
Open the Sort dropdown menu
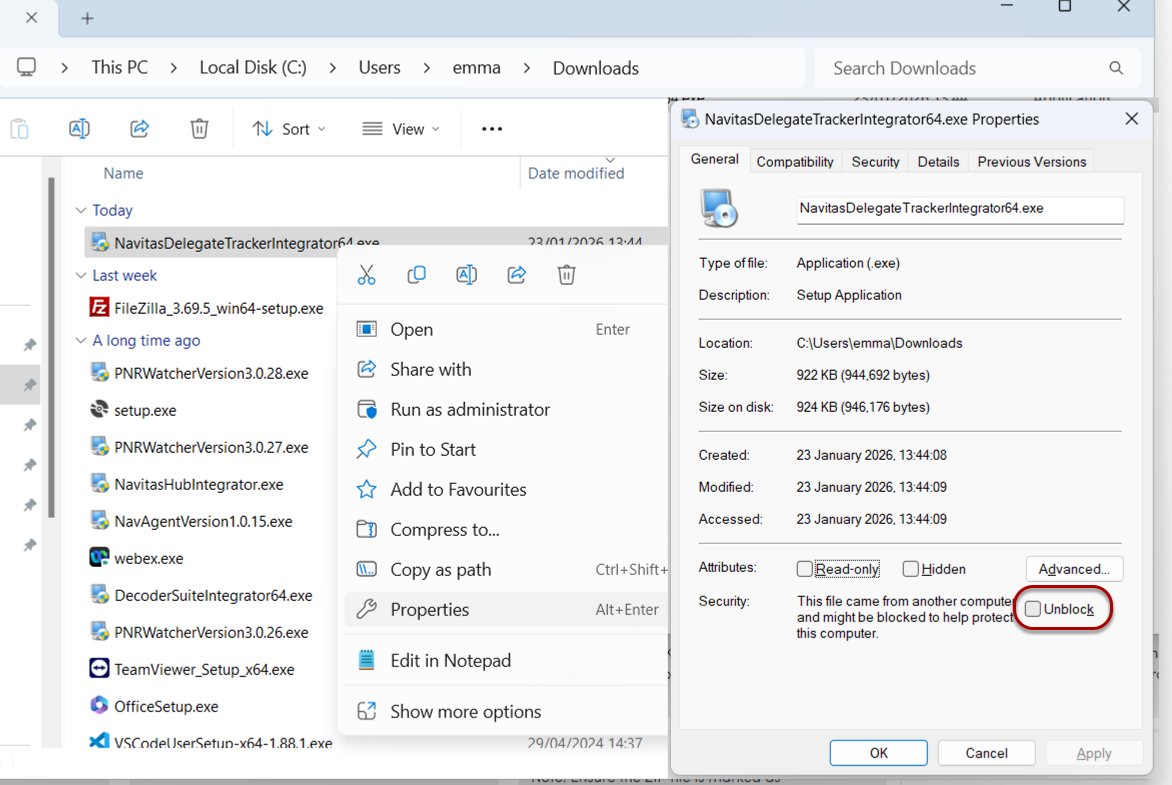[x=289, y=129]
